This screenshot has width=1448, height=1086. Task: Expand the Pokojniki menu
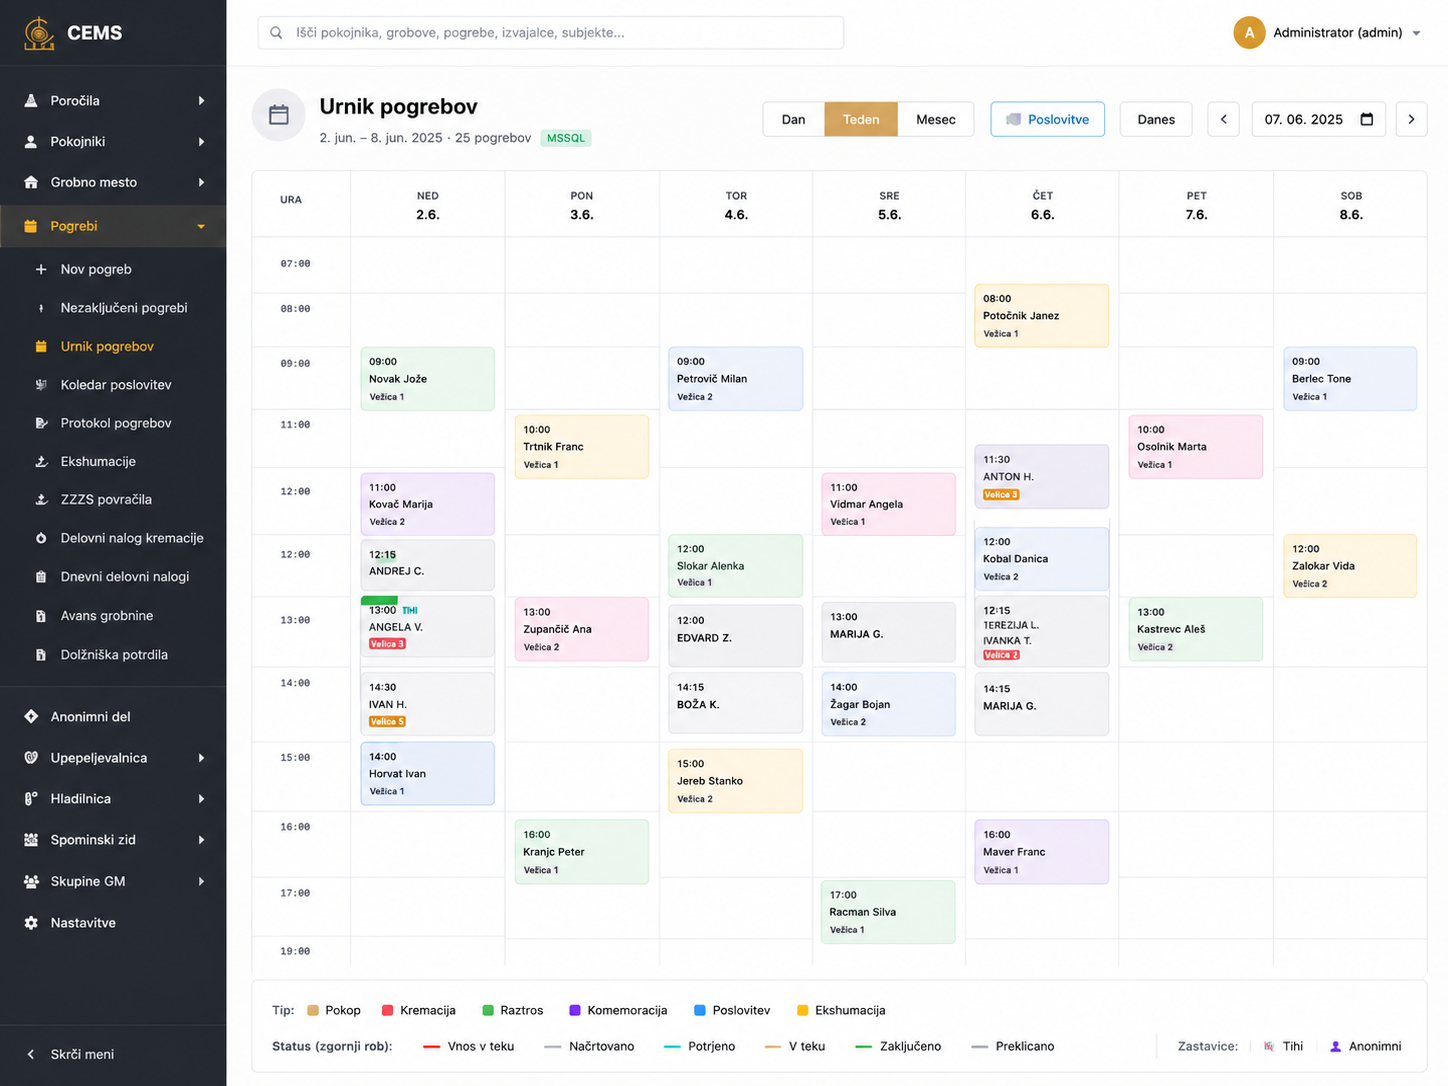(113, 141)
